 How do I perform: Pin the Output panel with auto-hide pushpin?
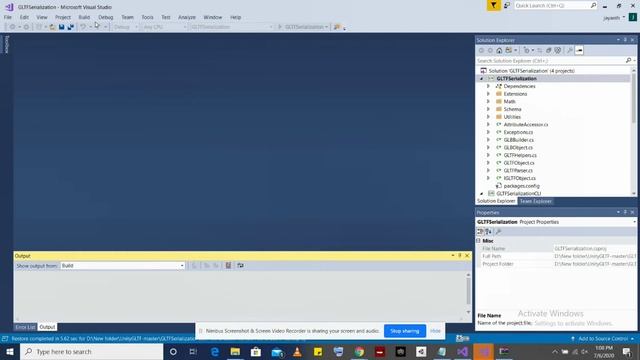click(x=460, y=256)
